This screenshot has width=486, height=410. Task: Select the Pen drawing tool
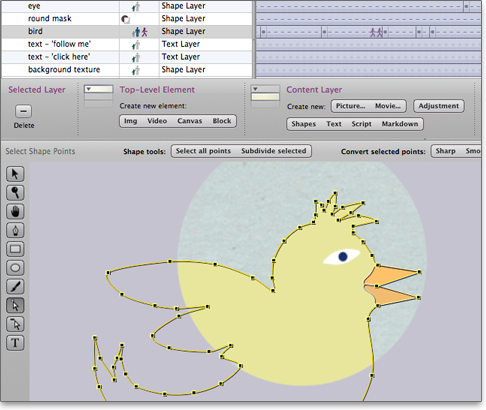click(15, 230)
